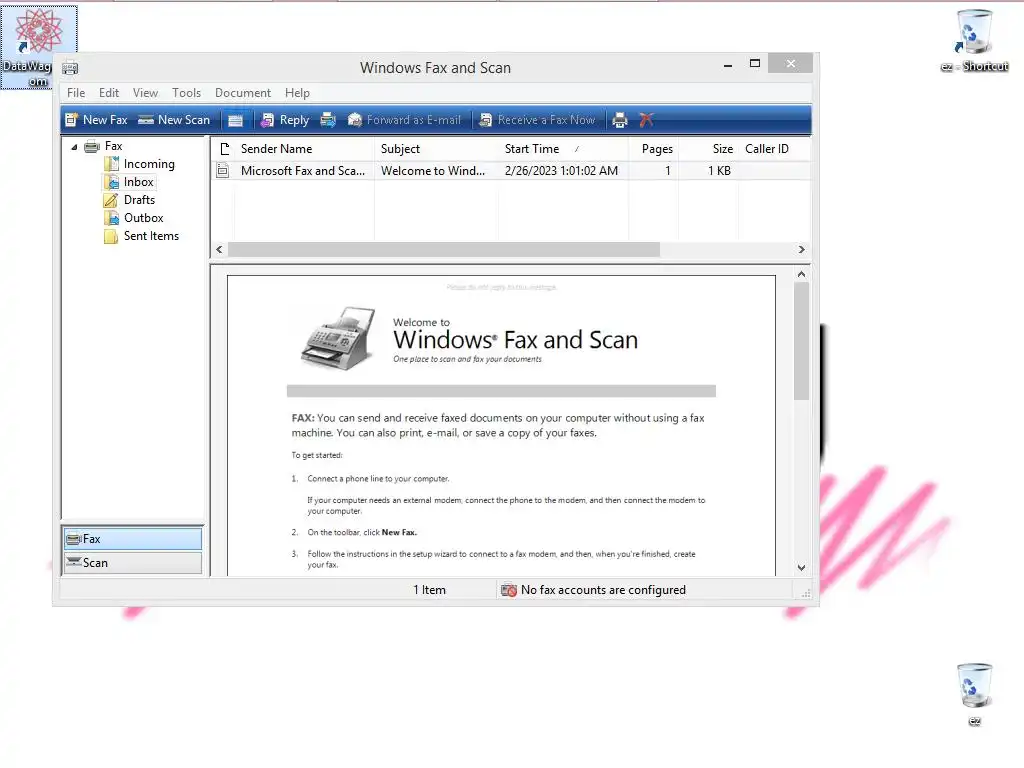Click the Drafts pencil folder icon
Image resolution: width=1024 pixels, height=768 pixels.
[112, 200]
